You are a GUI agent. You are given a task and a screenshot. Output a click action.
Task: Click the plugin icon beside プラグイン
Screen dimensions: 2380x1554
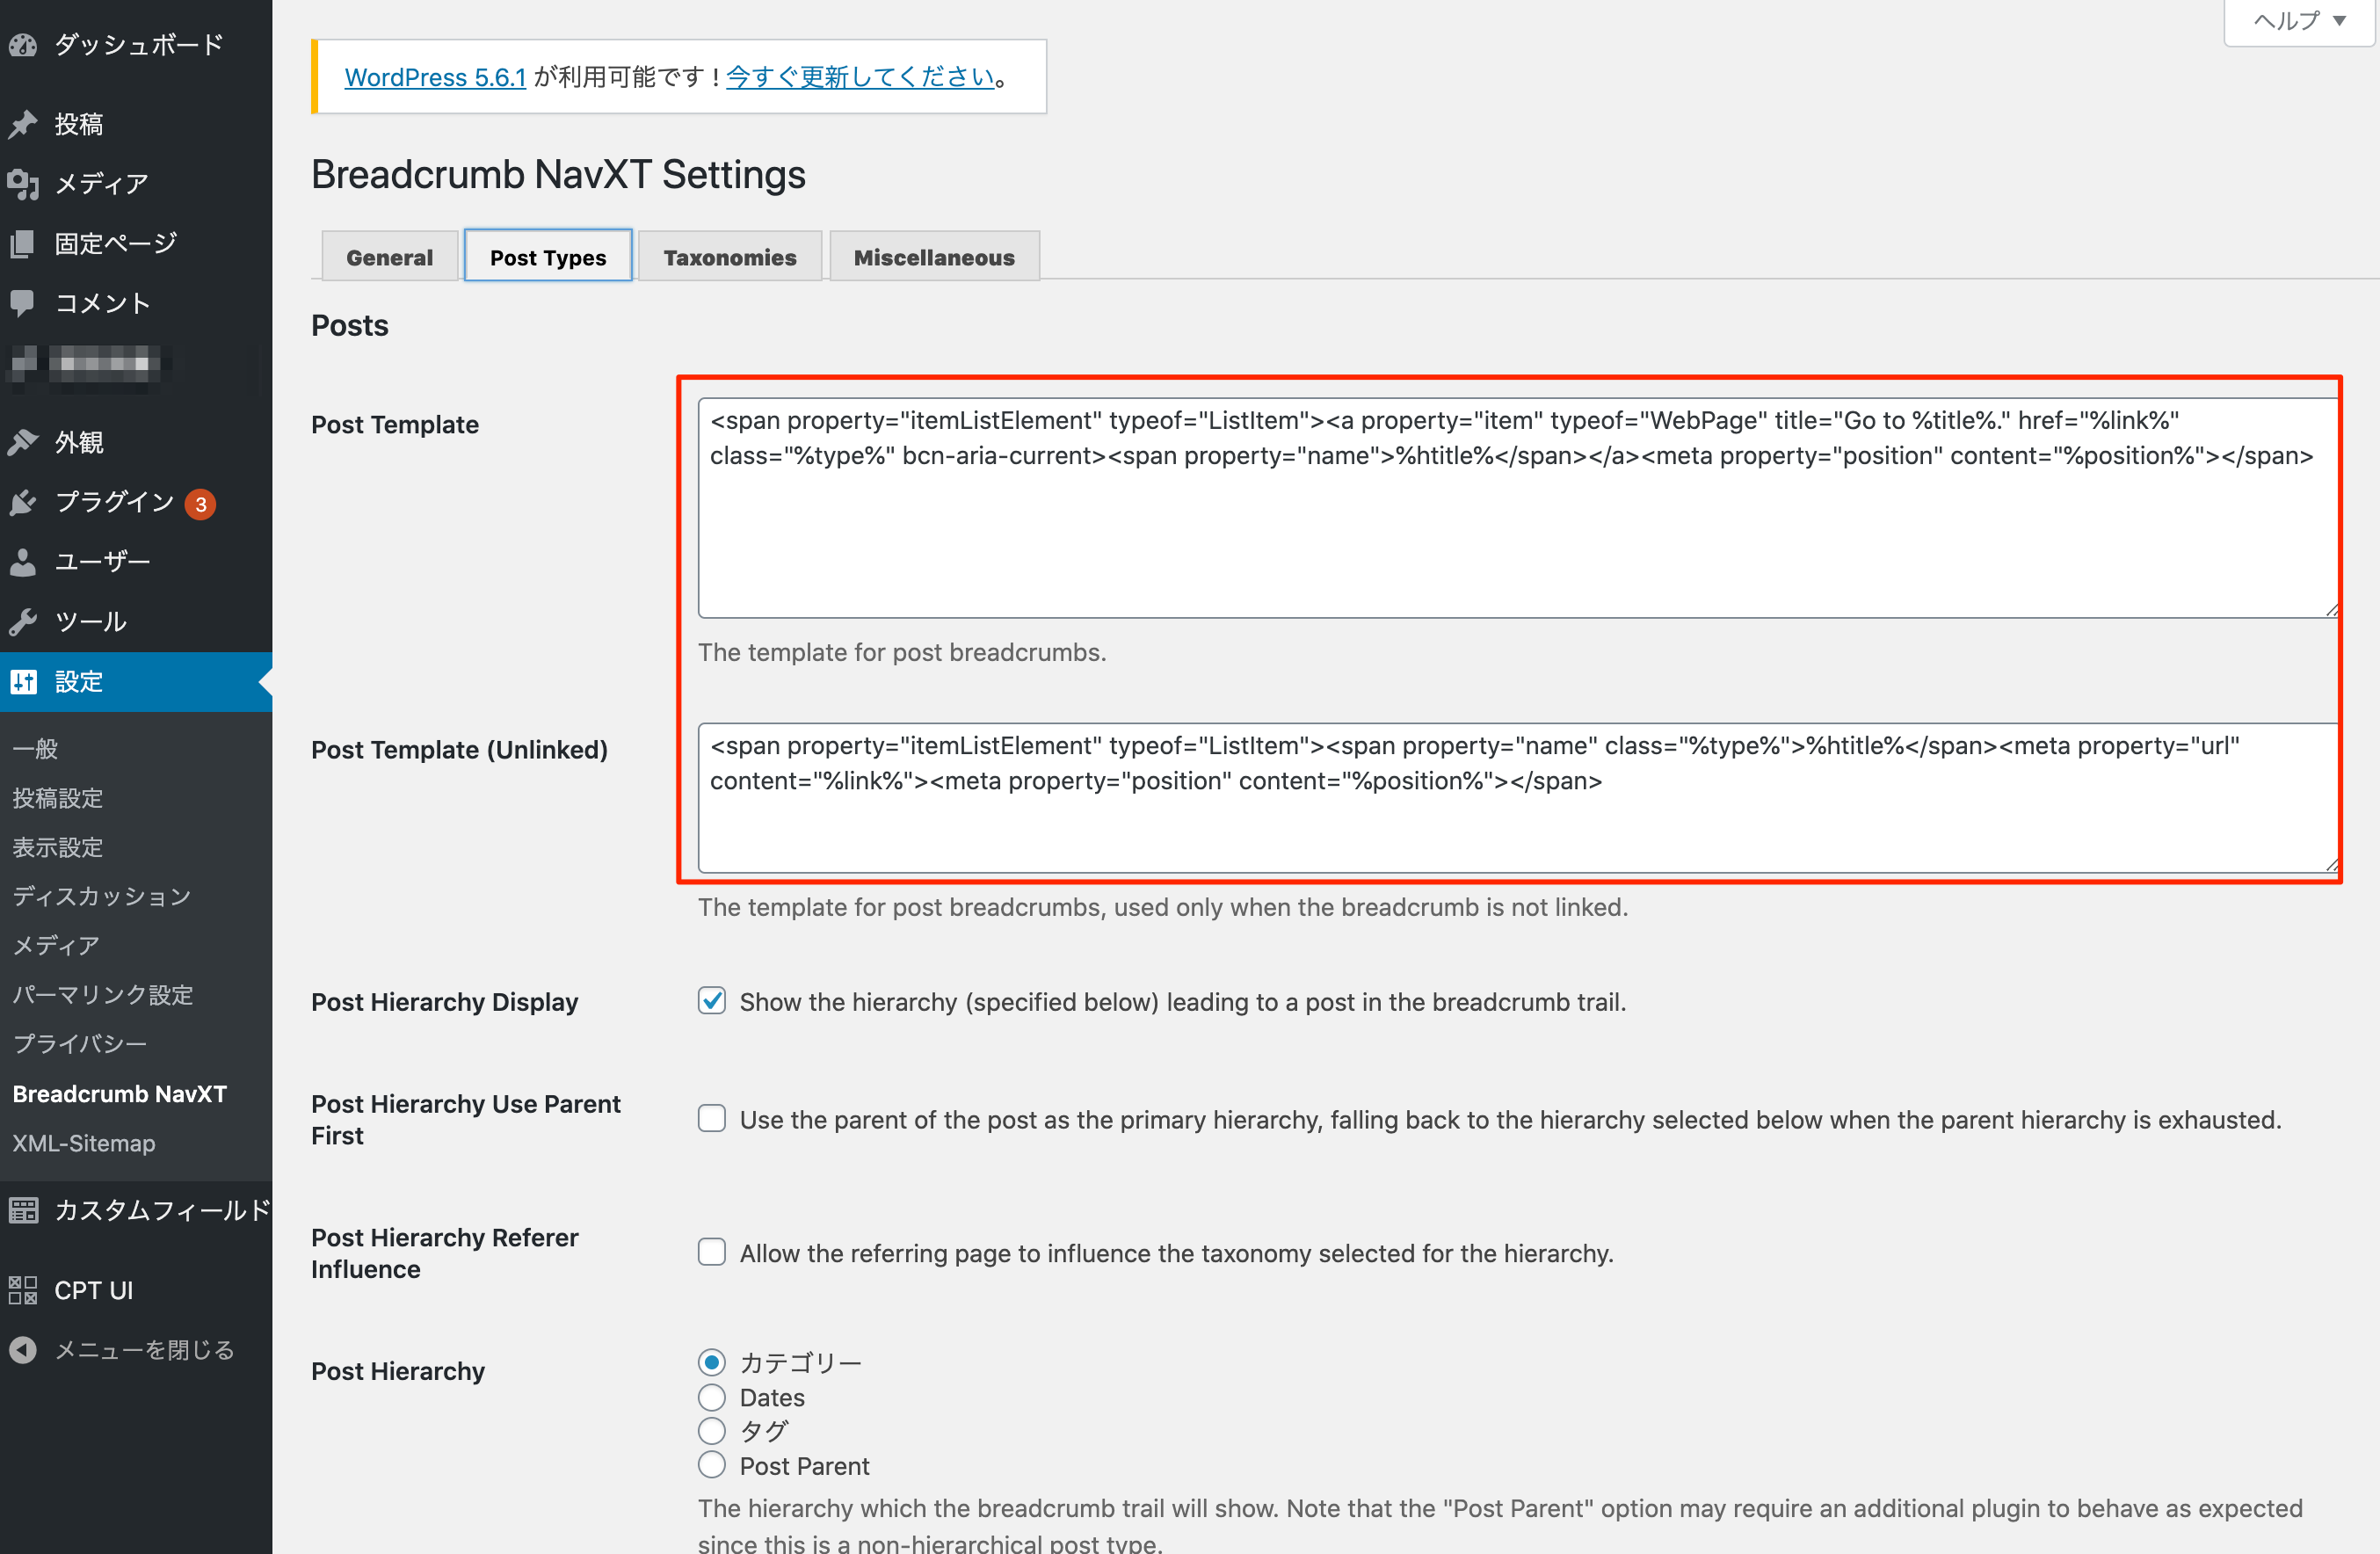point(23,502)
